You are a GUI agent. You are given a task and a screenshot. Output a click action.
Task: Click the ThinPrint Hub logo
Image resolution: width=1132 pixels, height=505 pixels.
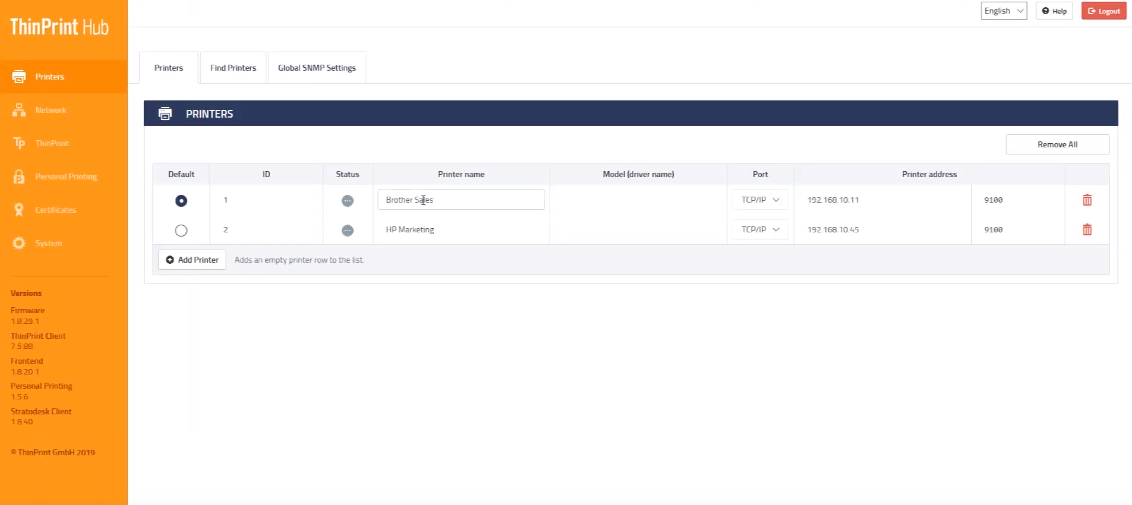(59, 27)
